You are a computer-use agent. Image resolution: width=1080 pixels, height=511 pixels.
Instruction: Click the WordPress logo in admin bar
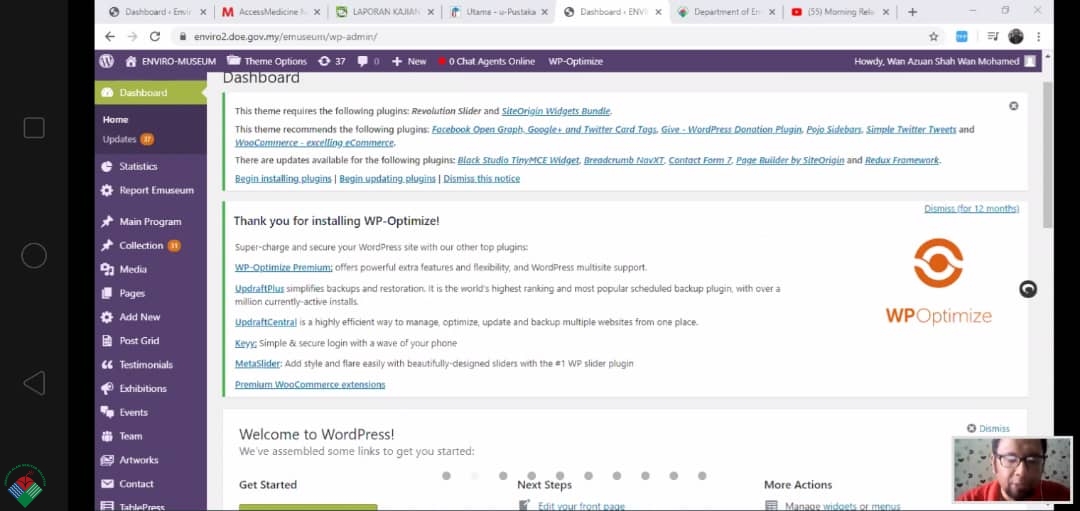(106, 61)
